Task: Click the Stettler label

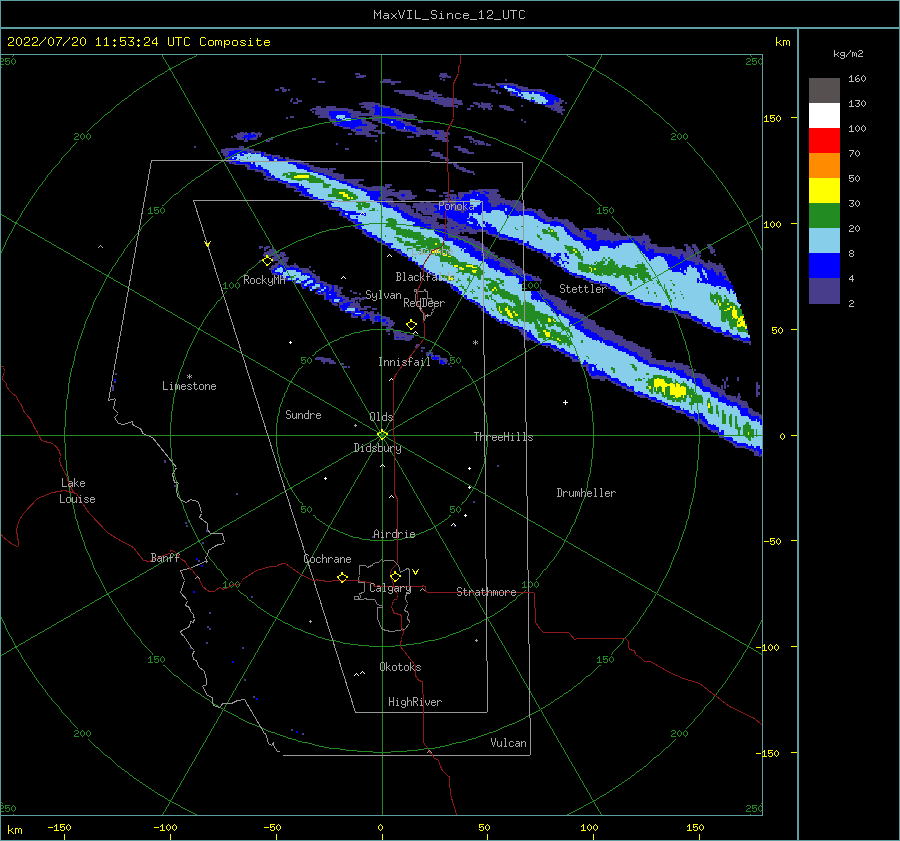Action: point(583,289)
